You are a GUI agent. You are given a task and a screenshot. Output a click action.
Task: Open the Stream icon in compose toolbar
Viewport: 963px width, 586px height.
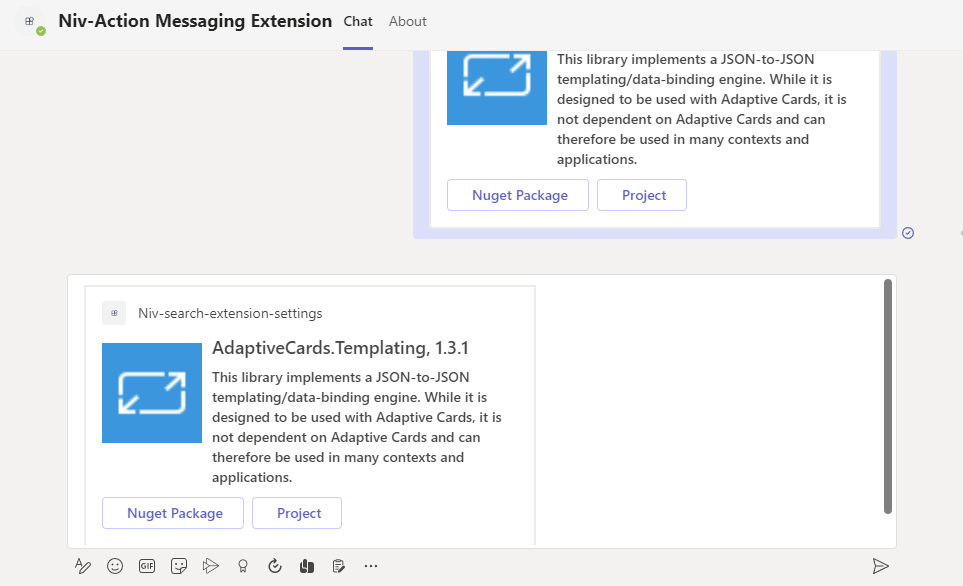pos(211,566)
